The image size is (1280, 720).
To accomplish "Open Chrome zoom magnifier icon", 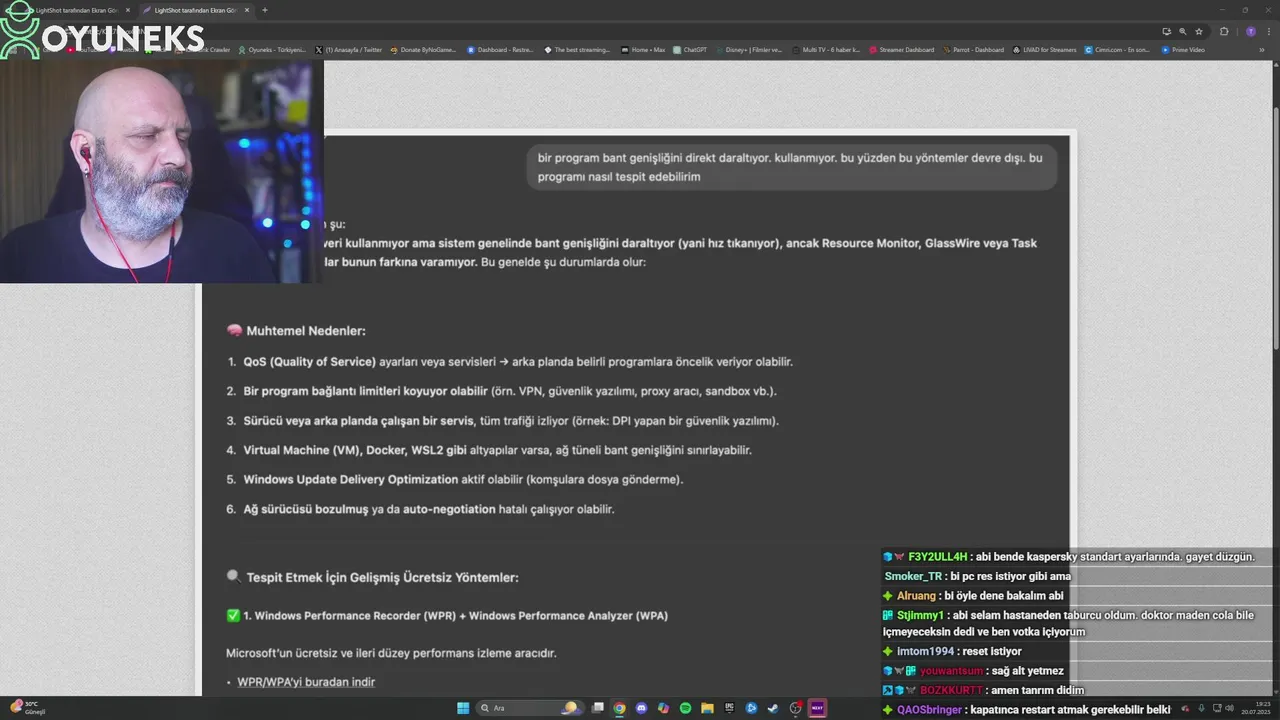I will (1183, 31).
